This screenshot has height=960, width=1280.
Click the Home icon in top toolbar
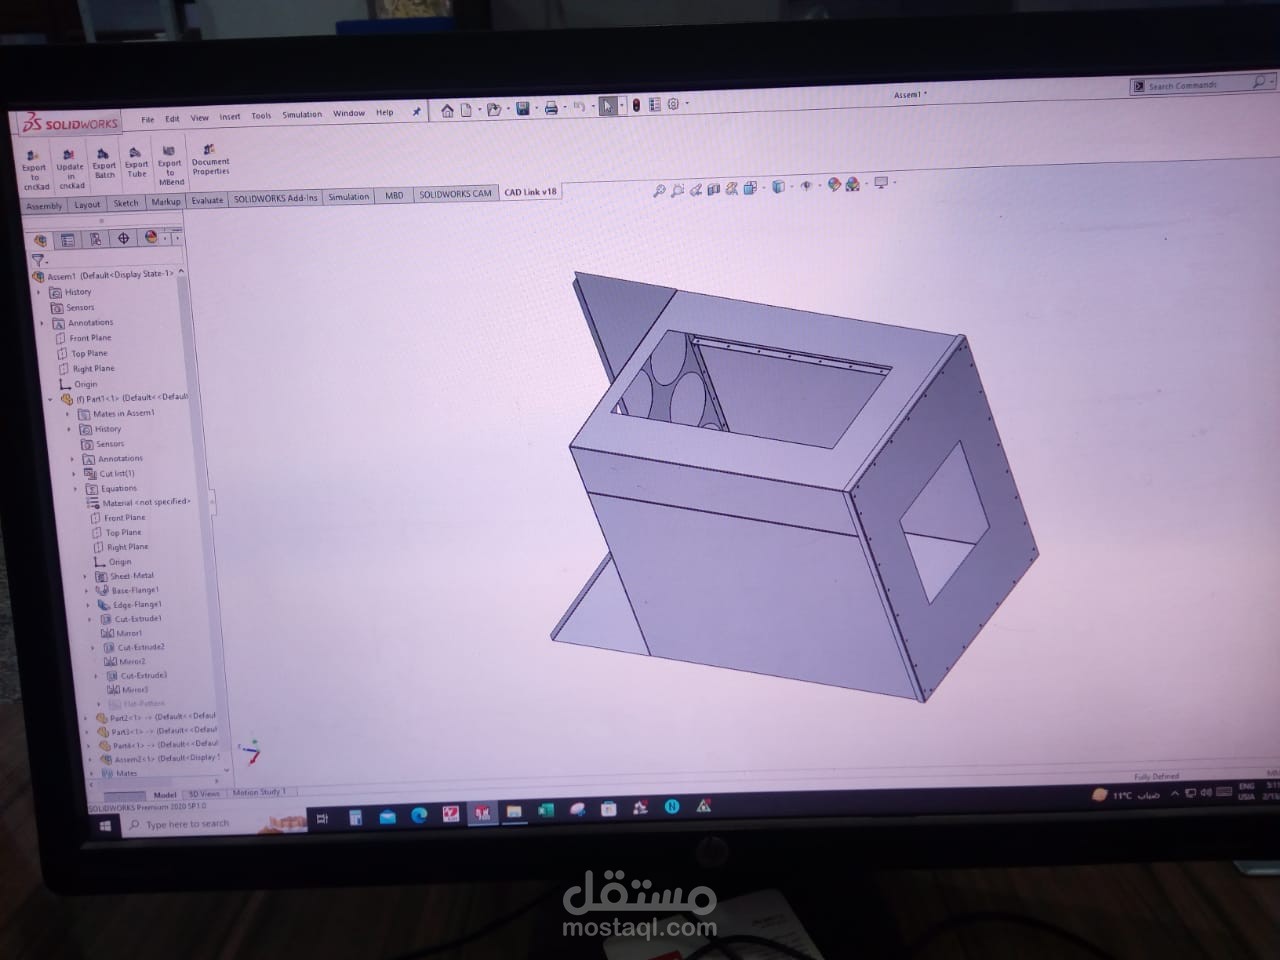[447, 110]
